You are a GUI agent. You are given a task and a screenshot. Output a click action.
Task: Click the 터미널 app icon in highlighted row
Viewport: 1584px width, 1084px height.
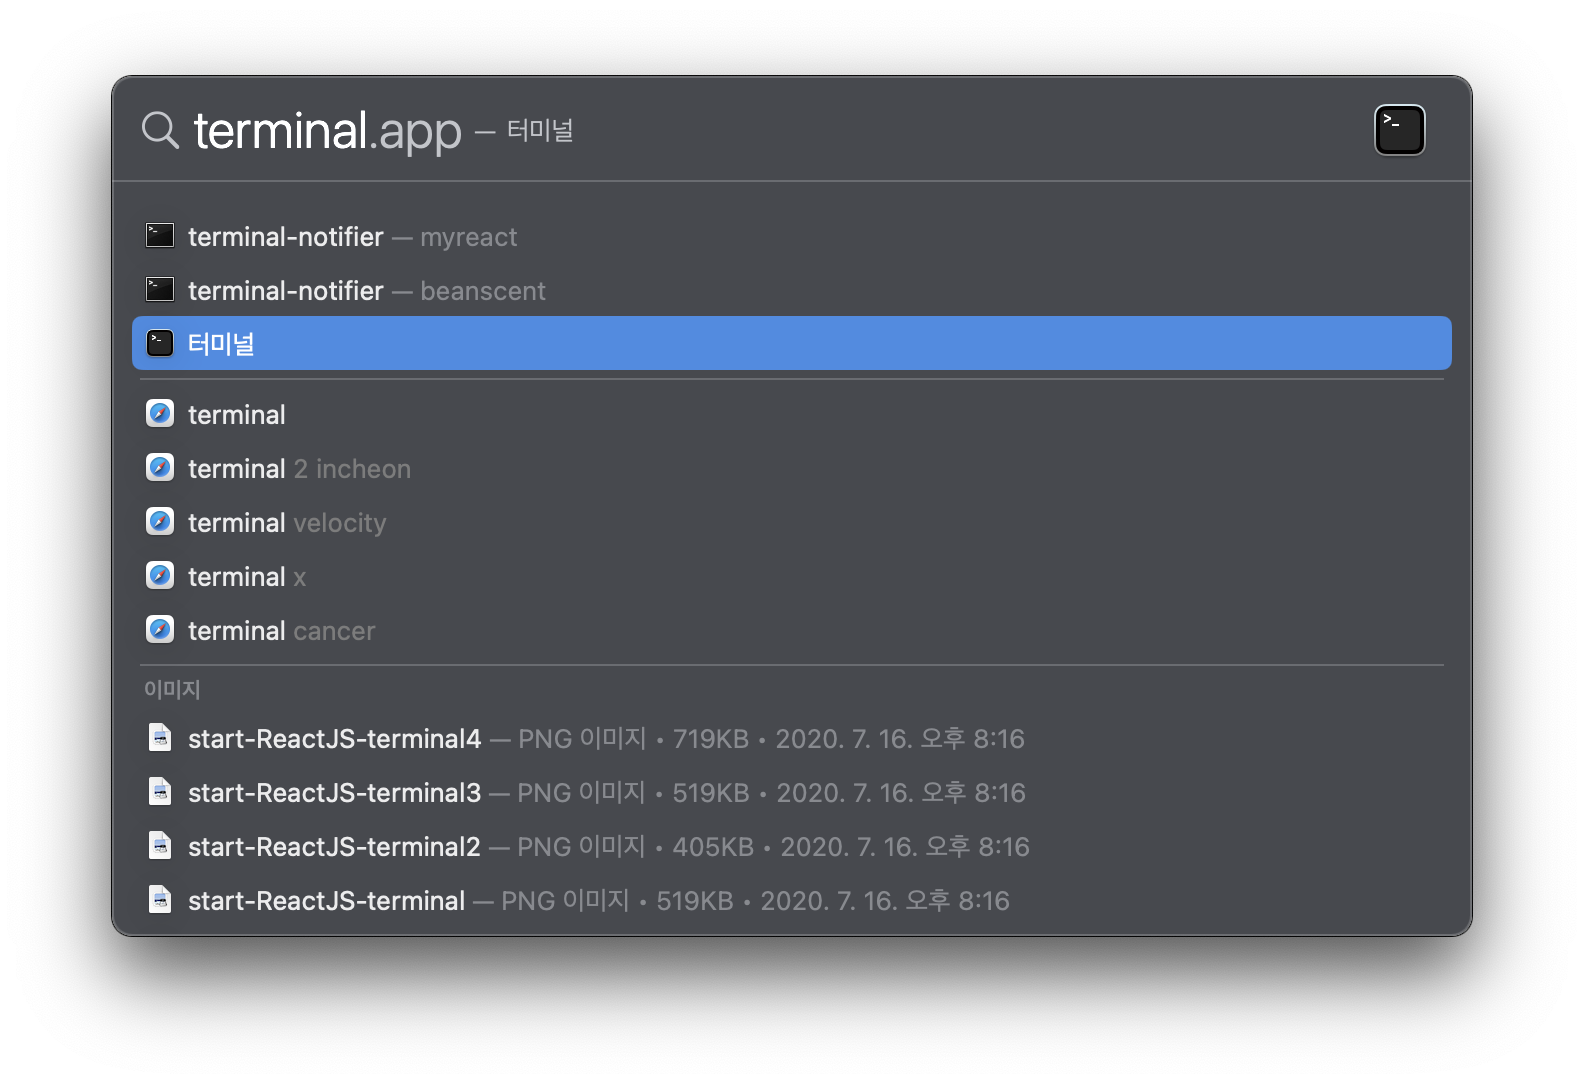coord(160,344)
